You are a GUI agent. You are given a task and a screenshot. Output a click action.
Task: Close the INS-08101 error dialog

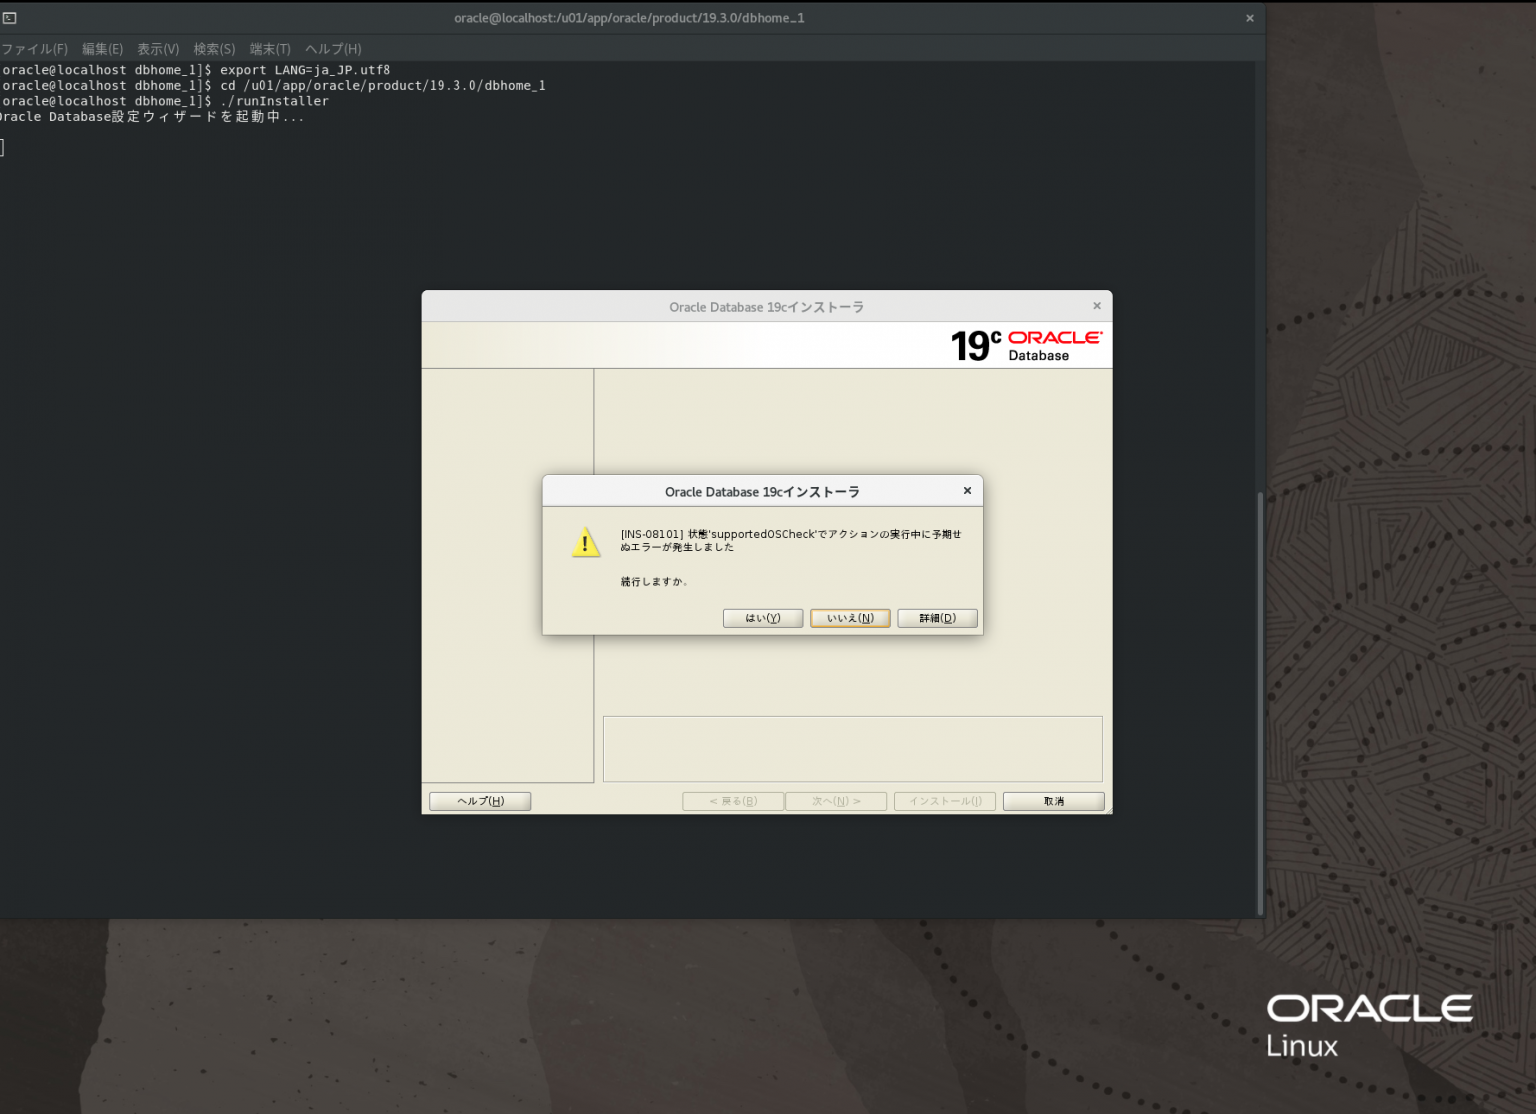click(x=966, y=490)
